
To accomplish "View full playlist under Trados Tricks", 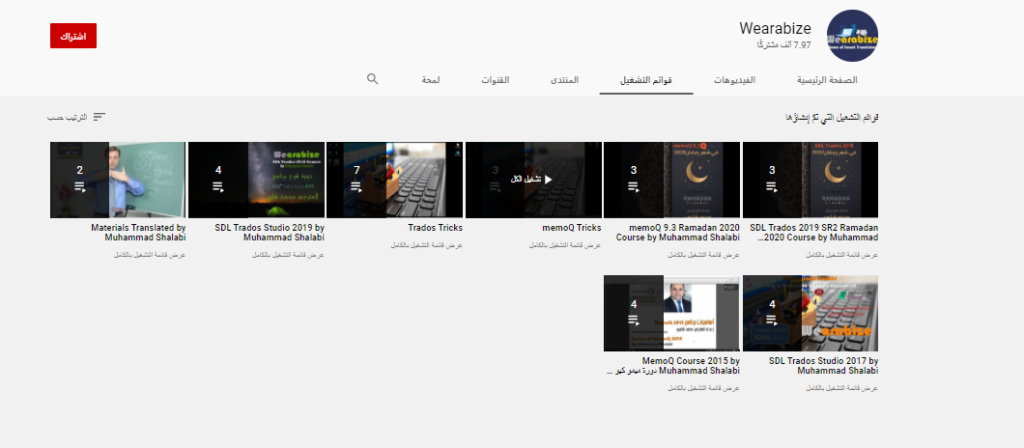I will 426,245.
